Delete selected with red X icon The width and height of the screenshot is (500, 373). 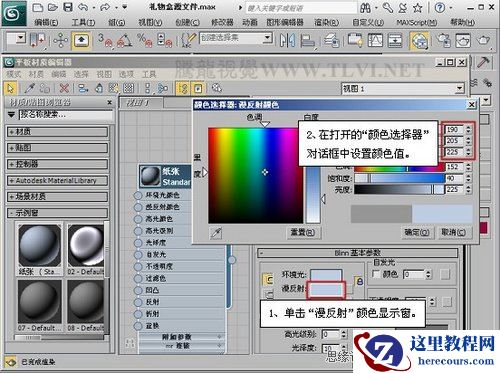tap(64, 88)
